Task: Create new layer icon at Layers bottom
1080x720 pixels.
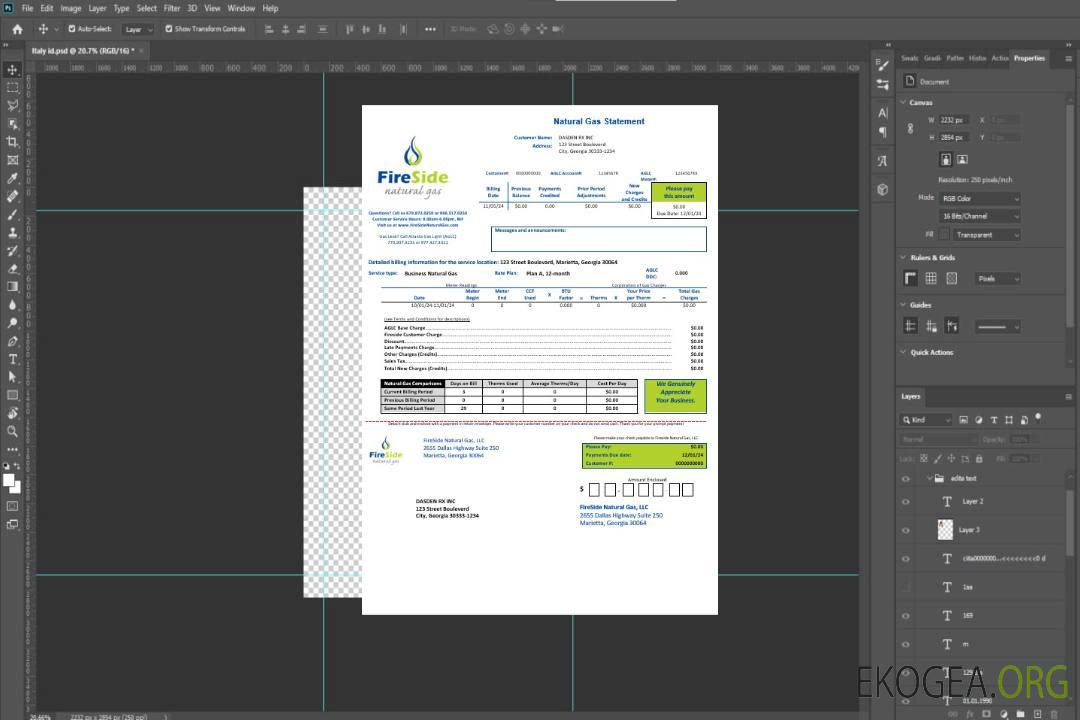Action: (1037, 714)
